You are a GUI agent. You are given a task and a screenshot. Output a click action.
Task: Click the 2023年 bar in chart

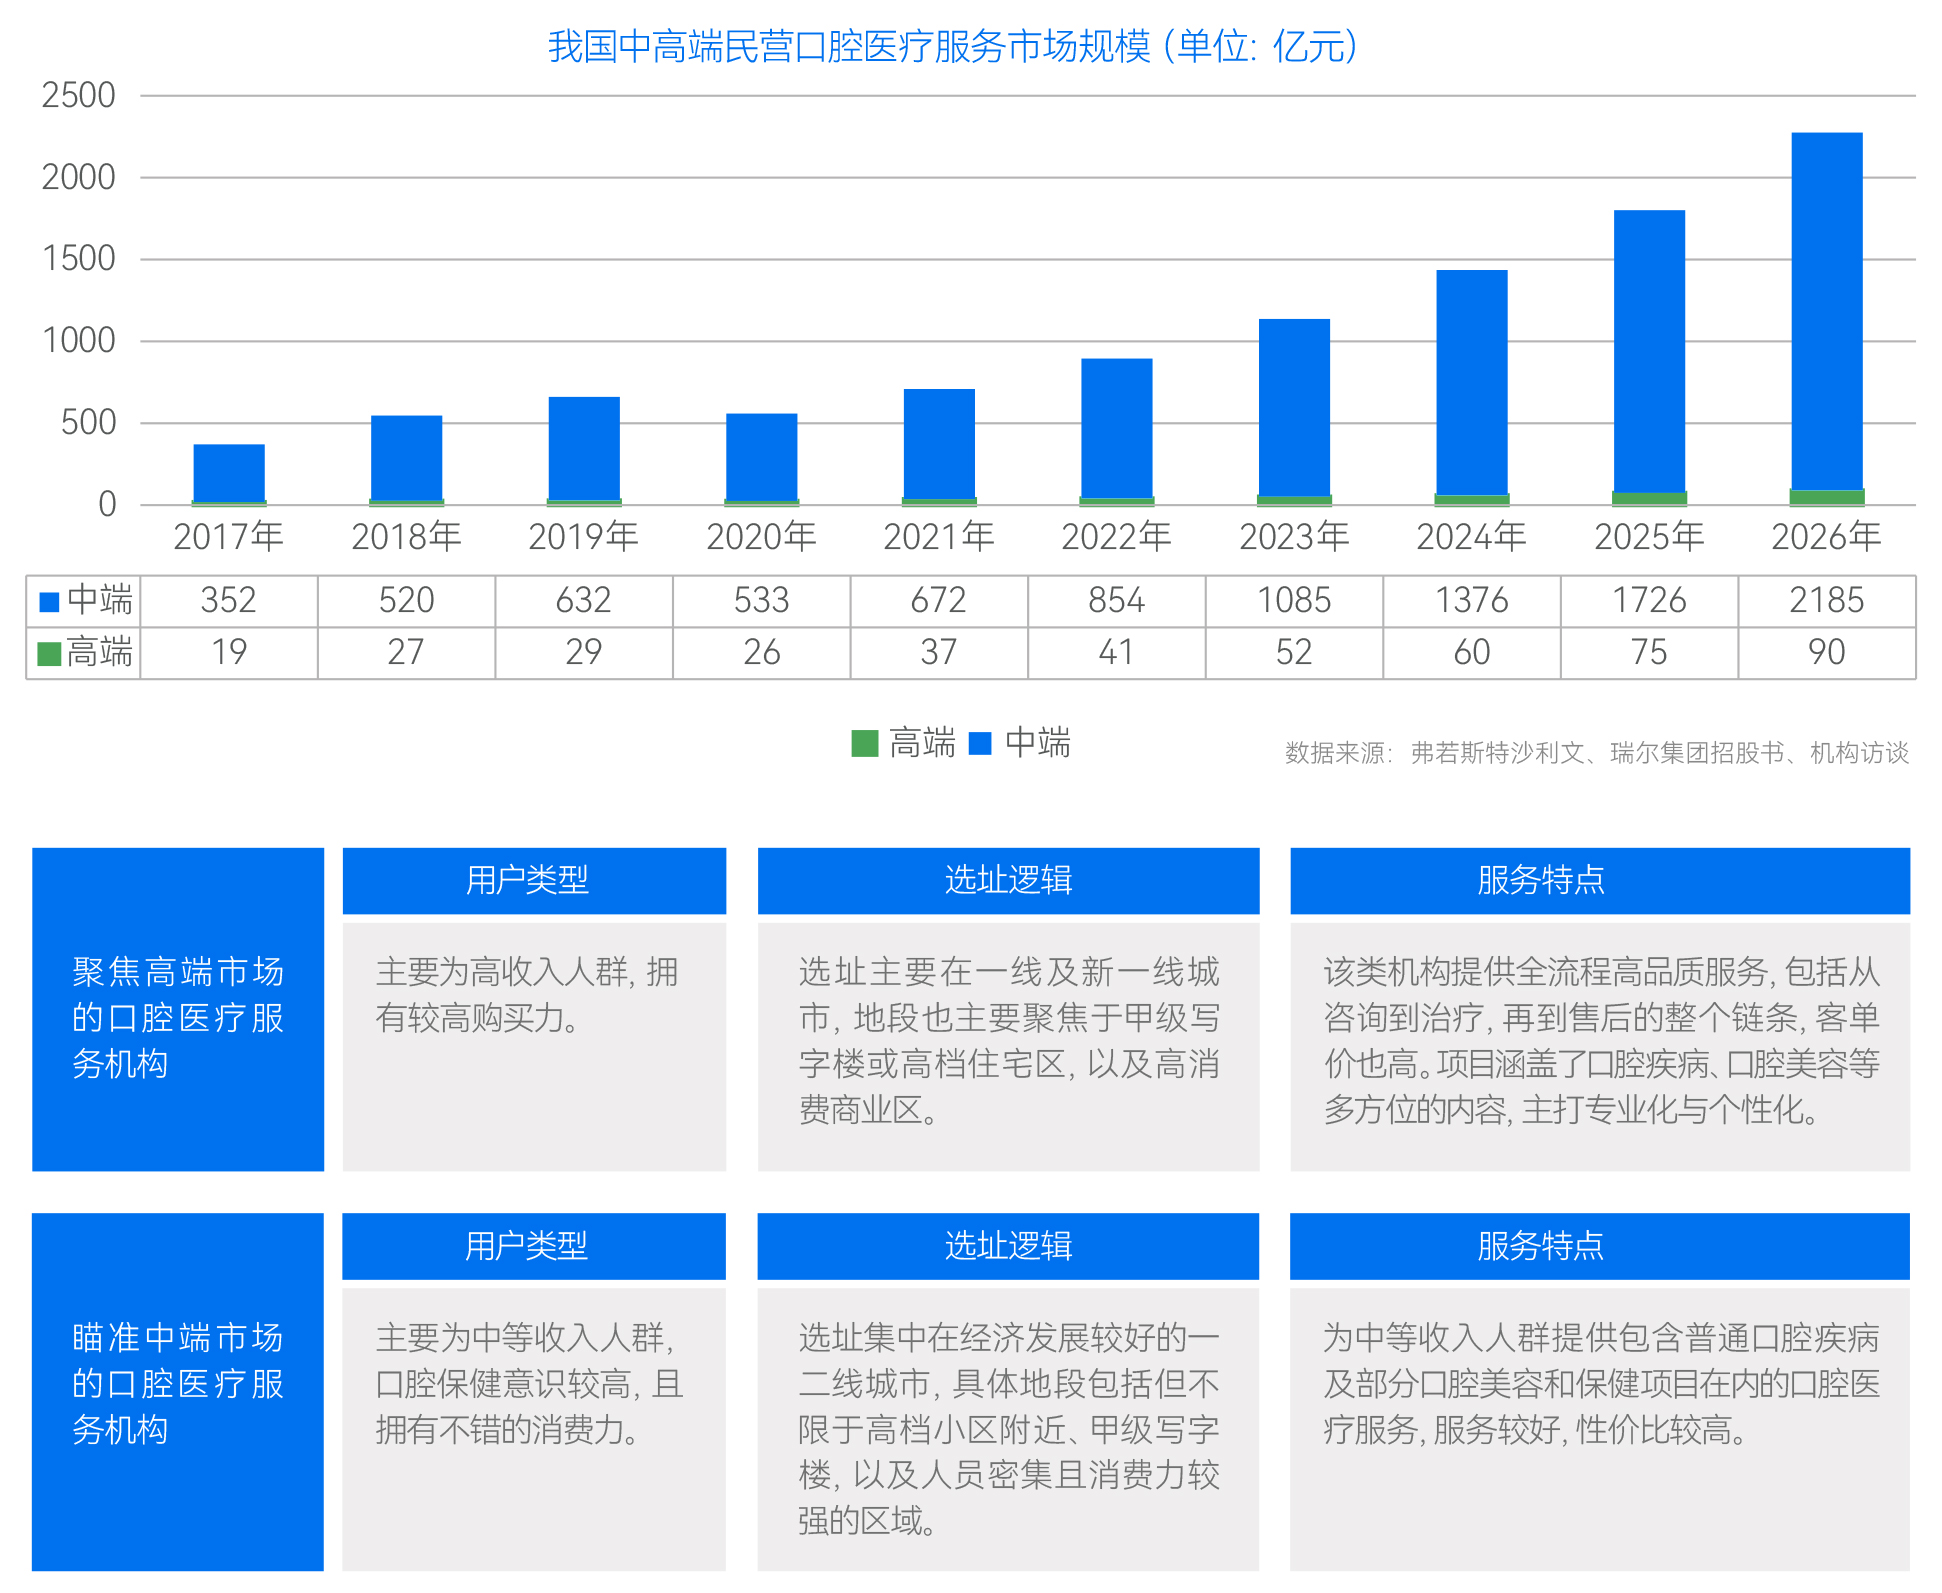point(1294,407)
